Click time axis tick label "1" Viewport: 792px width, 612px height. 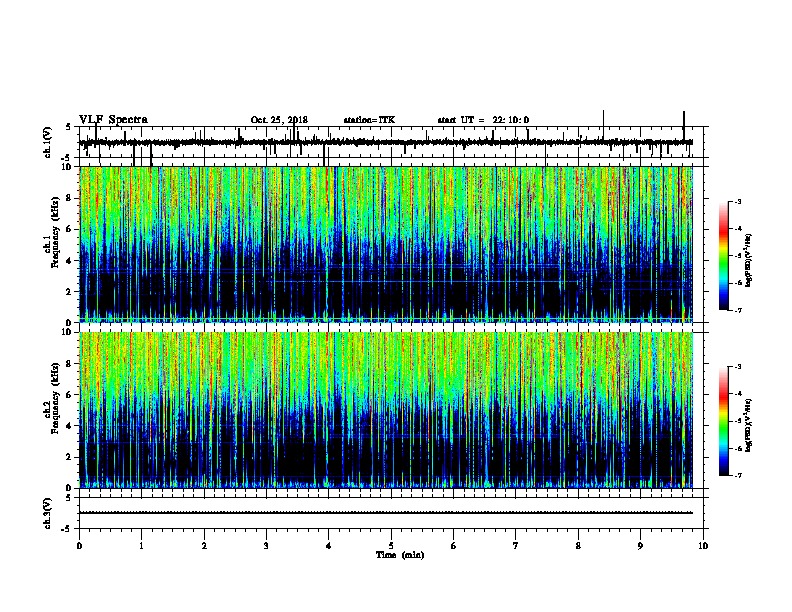point(141,546)
